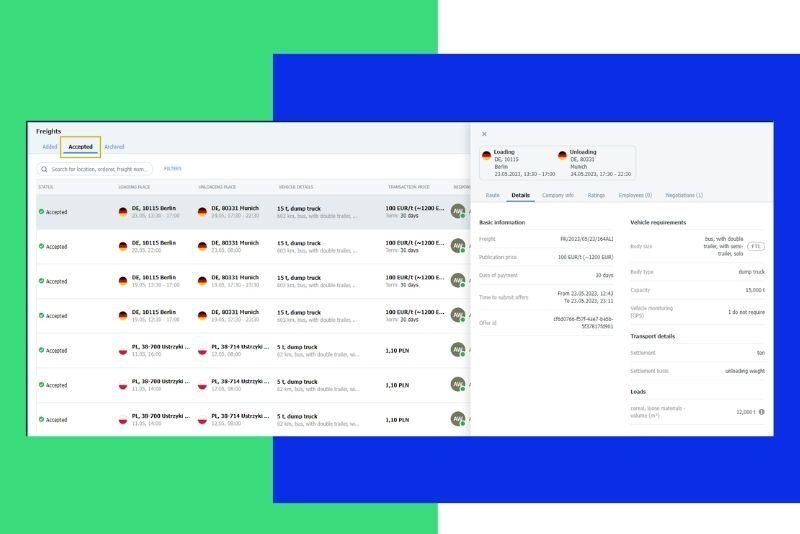This screenshot has width=800, height=534.
Task: Open the Route tab in the details panel
Action: (x=492, y=195)
